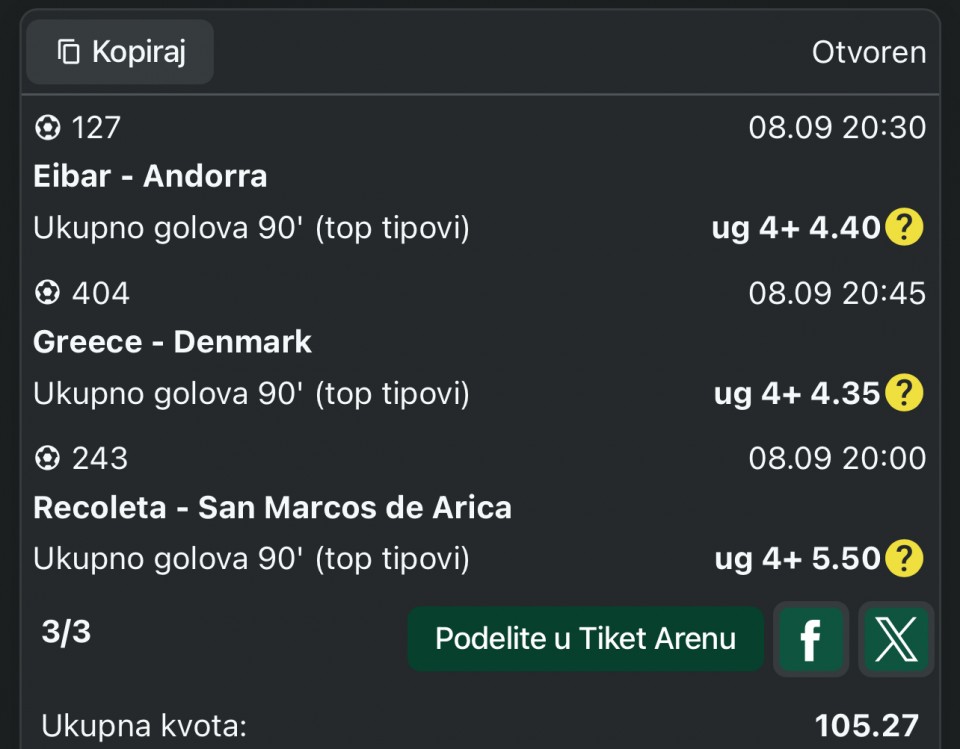The width and height of the screenshot is (960, 749).
Task: Open help for Eibar ug 4+ 4.40
Action: point(904,227)
